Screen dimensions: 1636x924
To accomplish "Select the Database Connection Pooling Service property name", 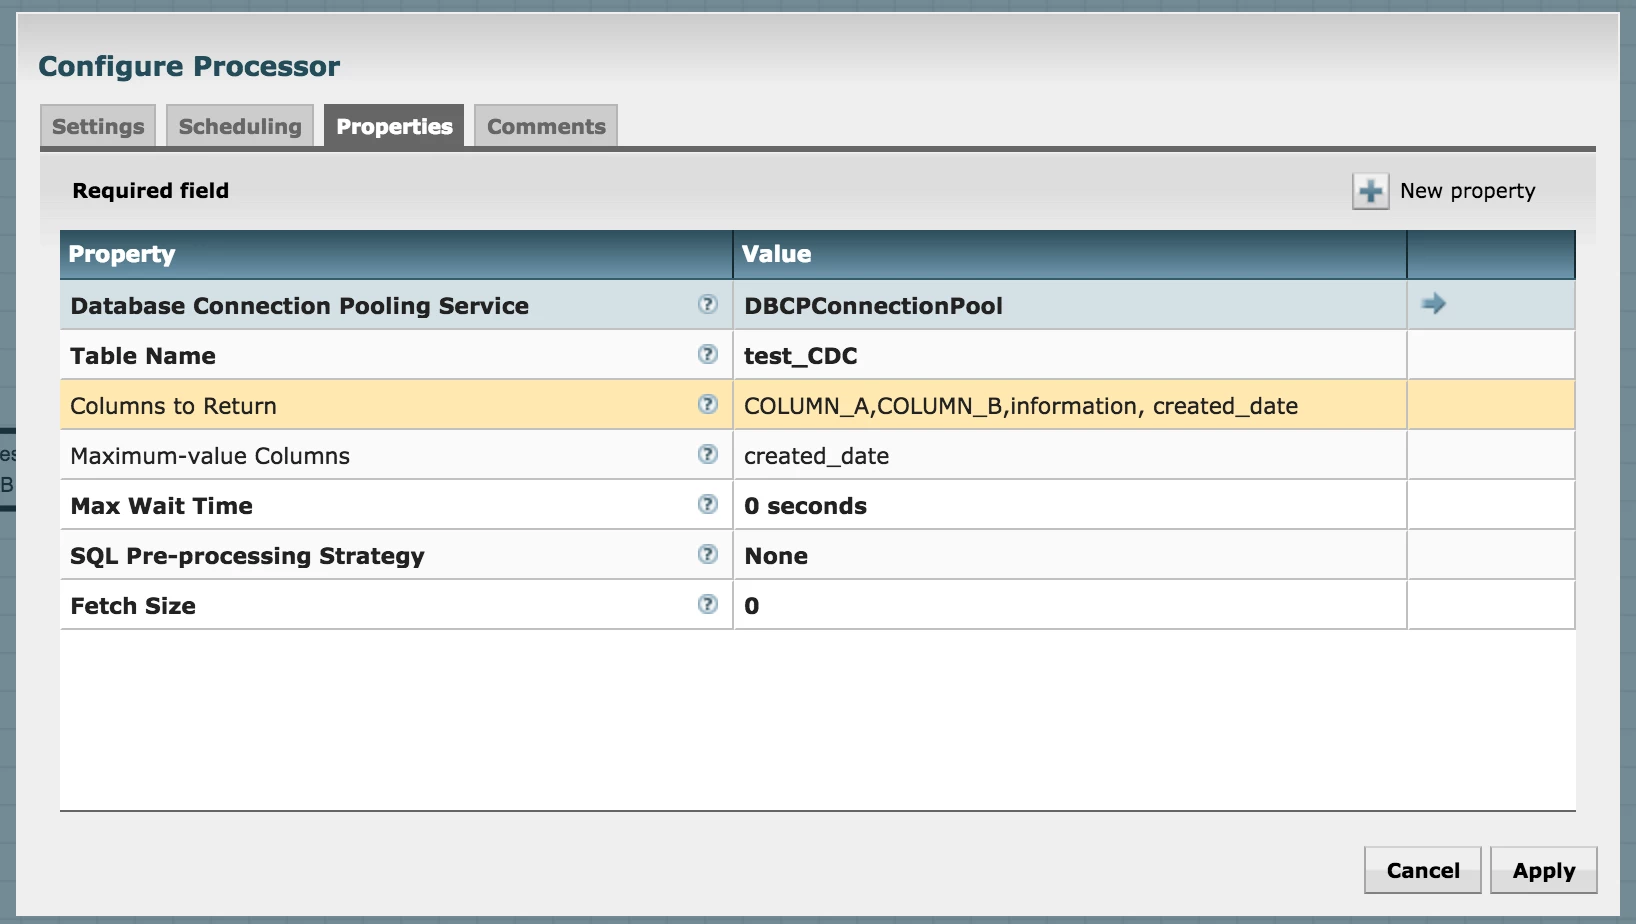I will click(x=299, y=306).
